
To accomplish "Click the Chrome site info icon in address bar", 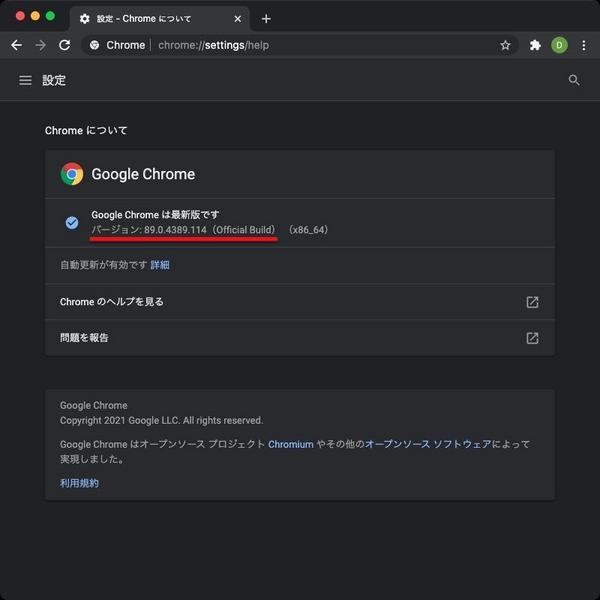I will 94,45.
